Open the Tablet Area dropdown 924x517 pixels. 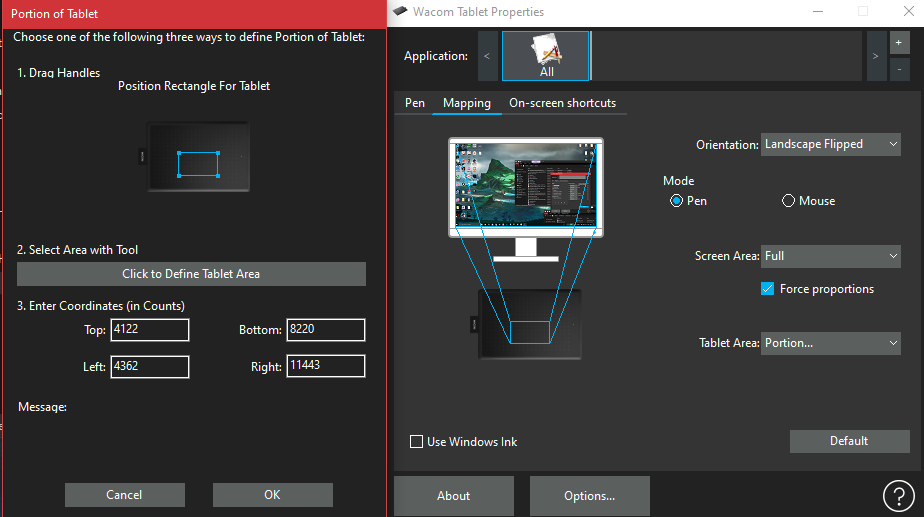[x=831, y=343]
